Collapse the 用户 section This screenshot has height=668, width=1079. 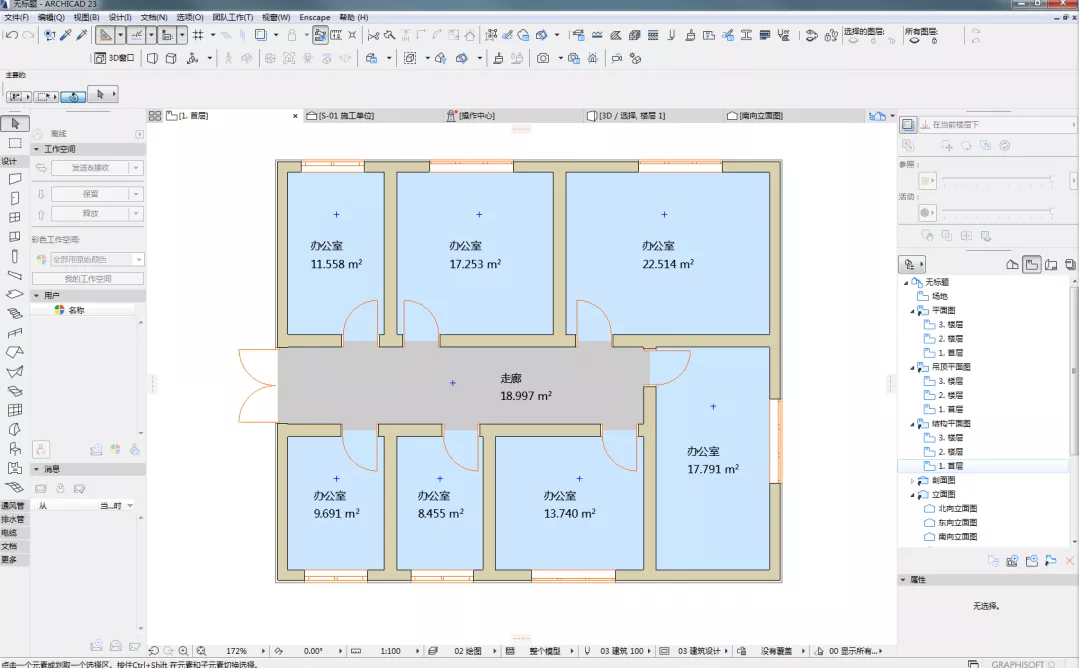point(36,295)
